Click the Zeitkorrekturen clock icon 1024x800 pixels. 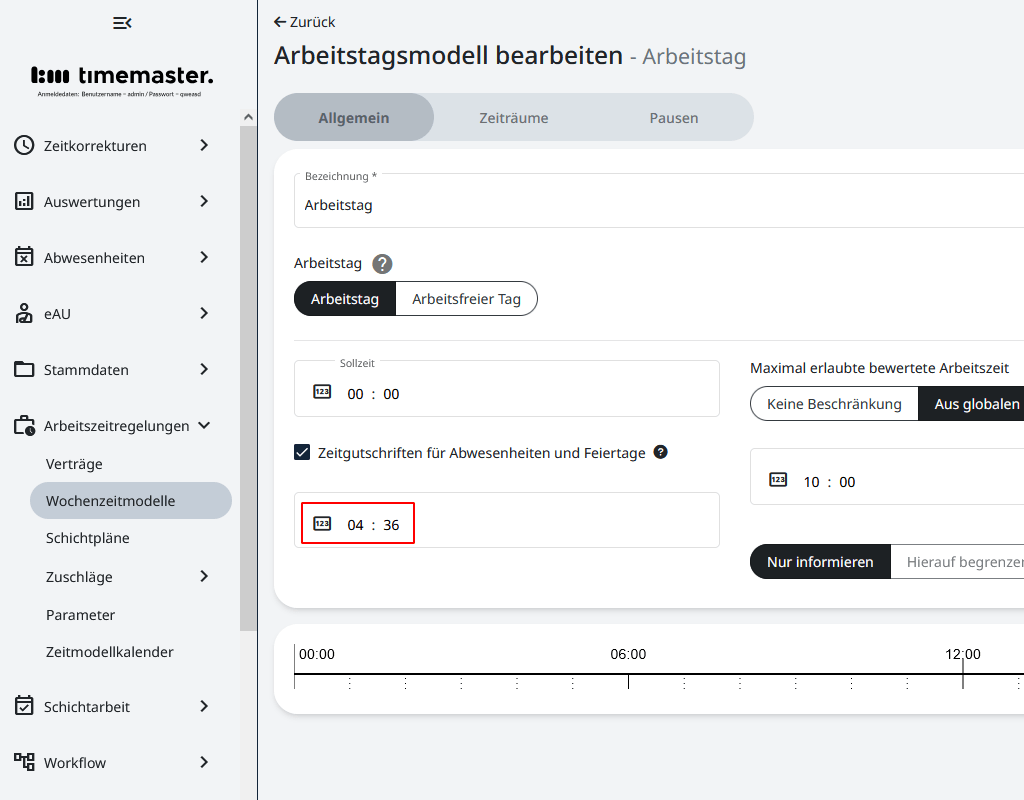click(24, 145)
